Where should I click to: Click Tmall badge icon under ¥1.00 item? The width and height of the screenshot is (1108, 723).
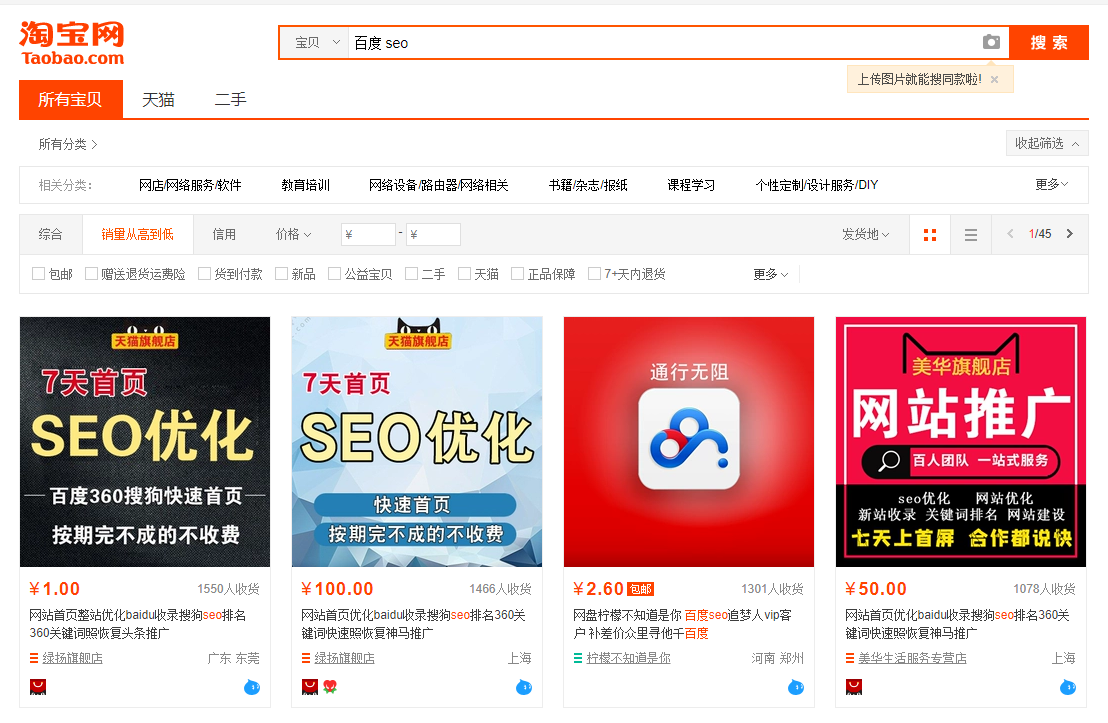click(37, 686)
